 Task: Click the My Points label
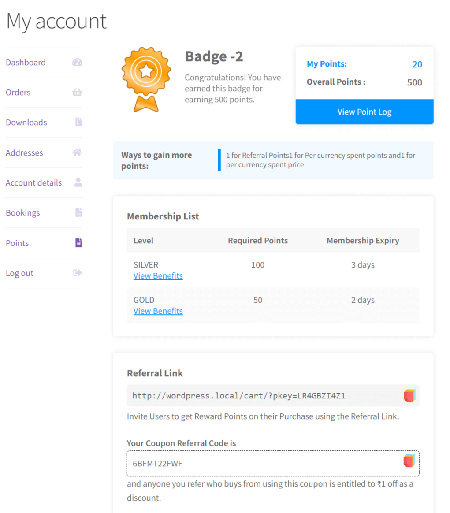point(327,64)
